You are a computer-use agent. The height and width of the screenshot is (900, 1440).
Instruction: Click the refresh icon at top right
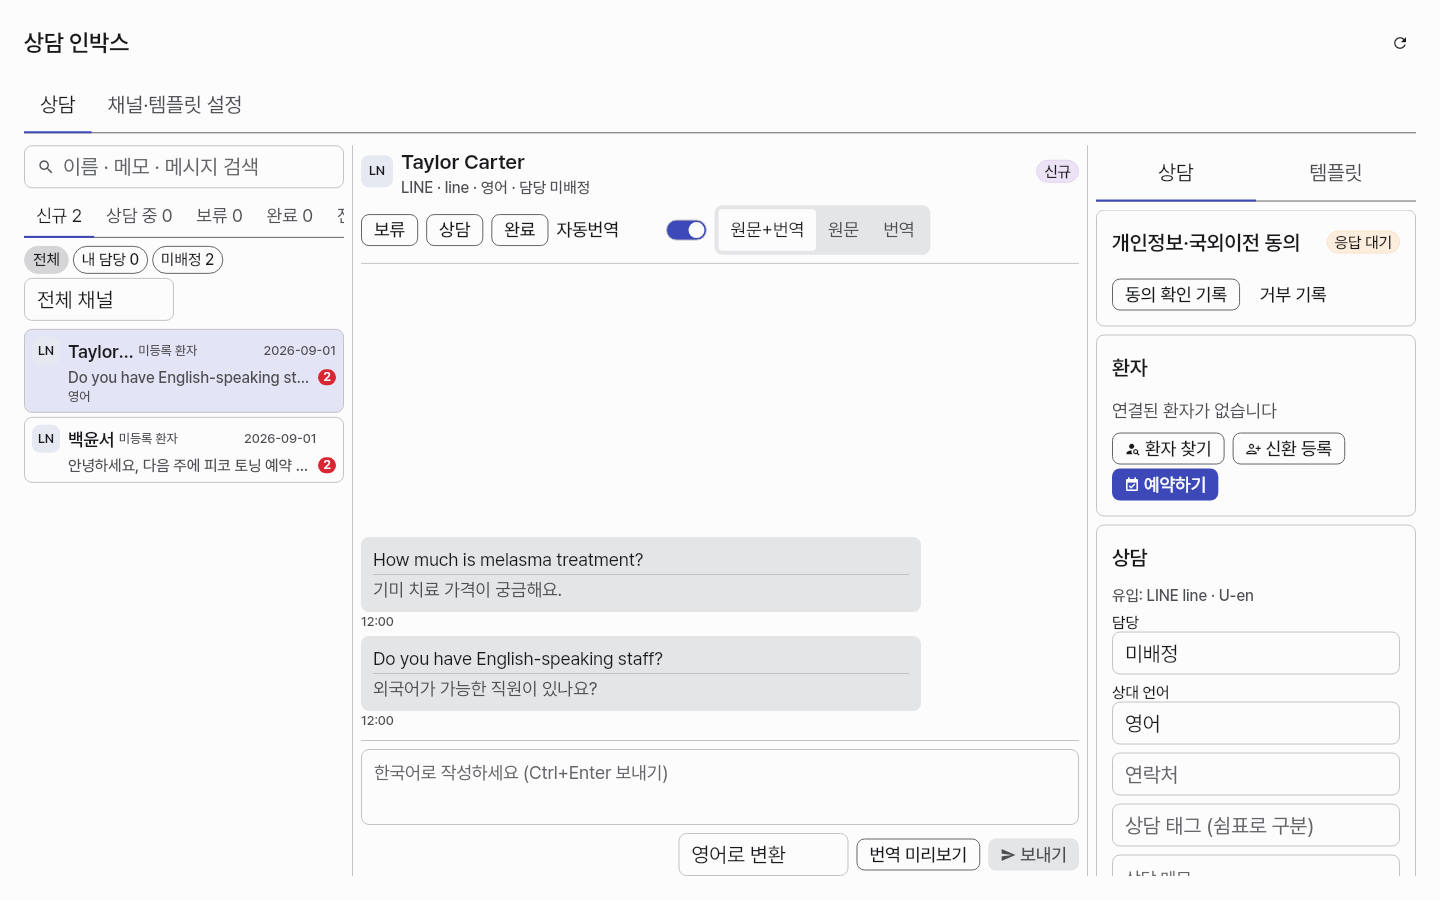click(1400, 43)
